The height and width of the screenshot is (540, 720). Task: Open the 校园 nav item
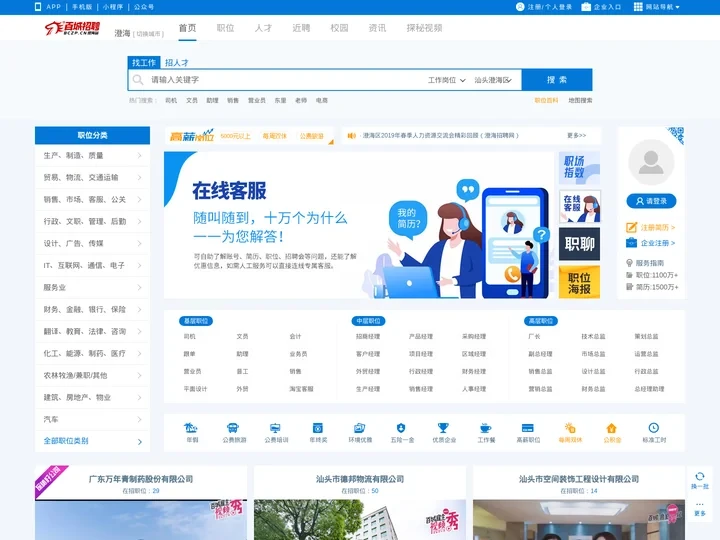click(339, 28)
